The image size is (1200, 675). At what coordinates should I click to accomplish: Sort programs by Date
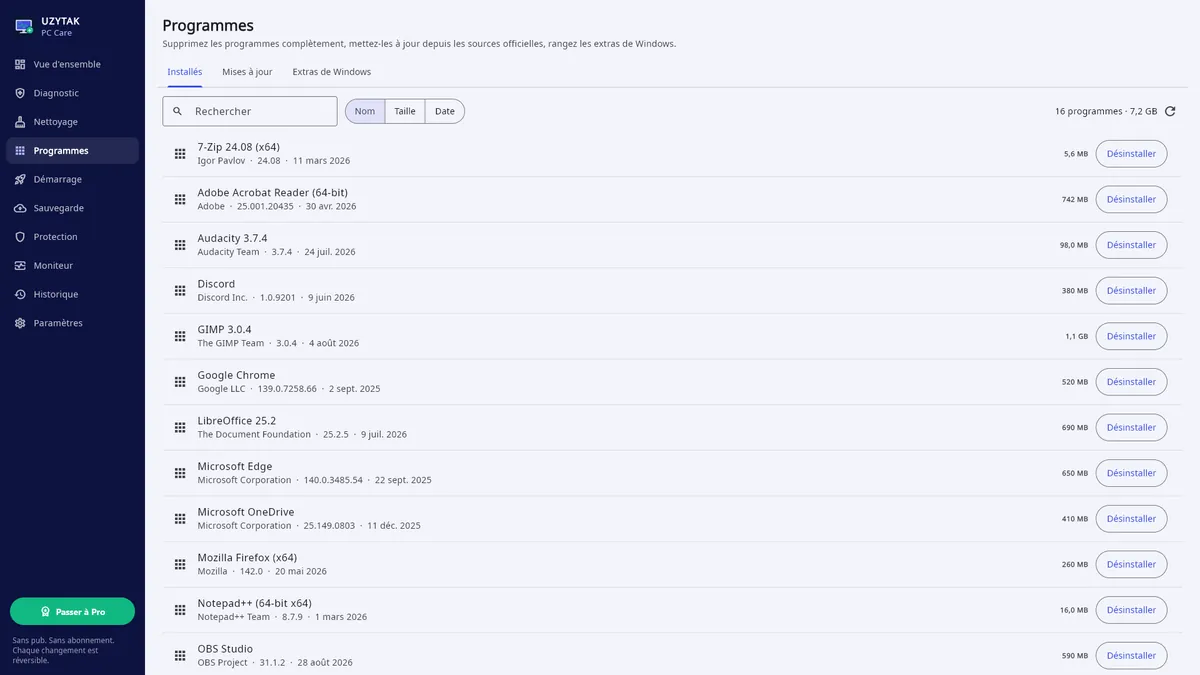445,111
